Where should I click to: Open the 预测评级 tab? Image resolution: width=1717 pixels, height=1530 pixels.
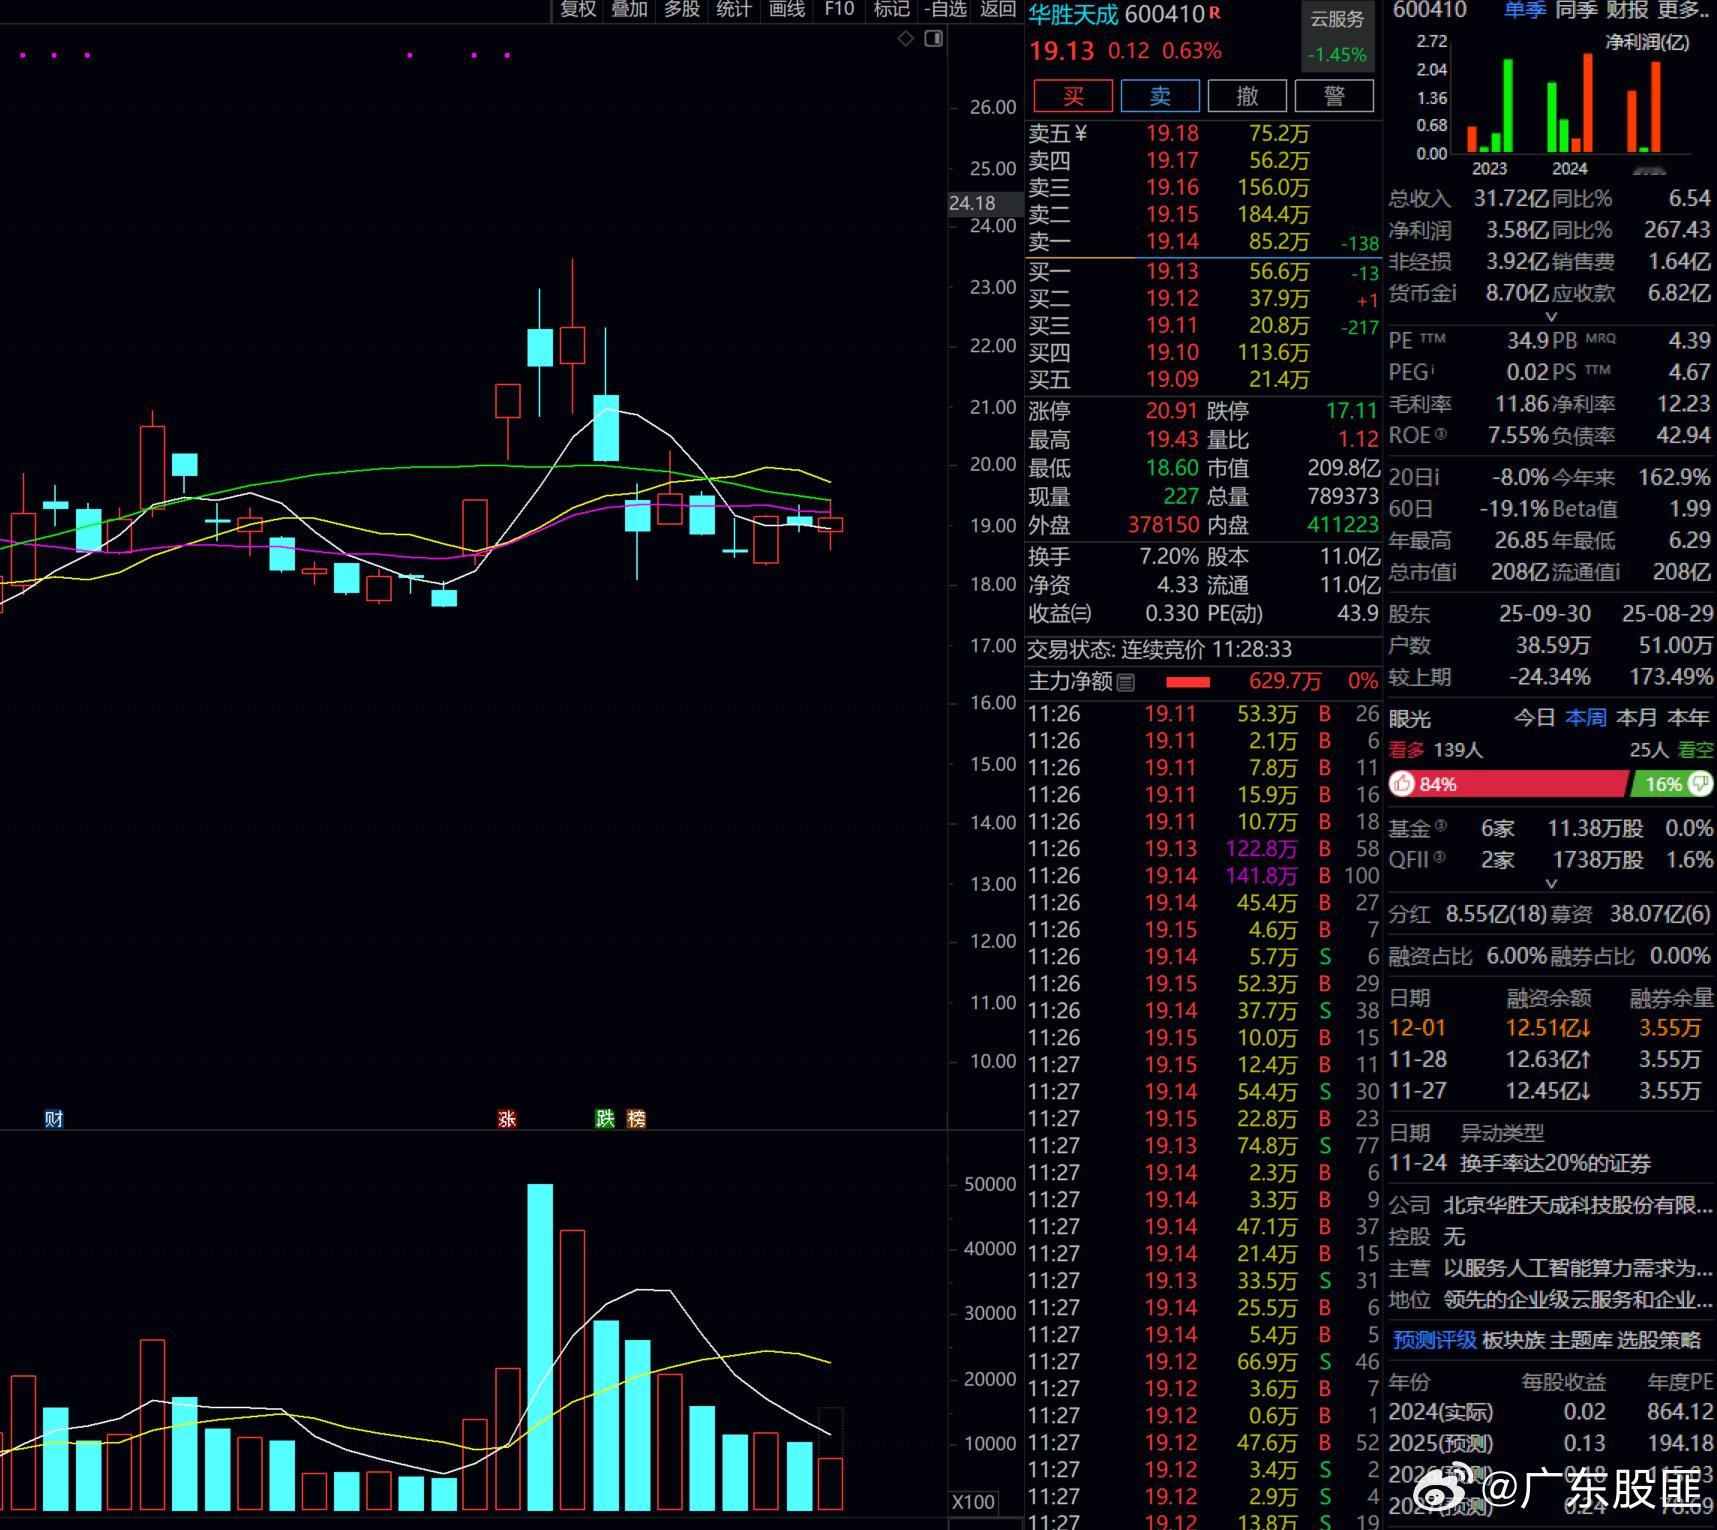point(1435,1340)
